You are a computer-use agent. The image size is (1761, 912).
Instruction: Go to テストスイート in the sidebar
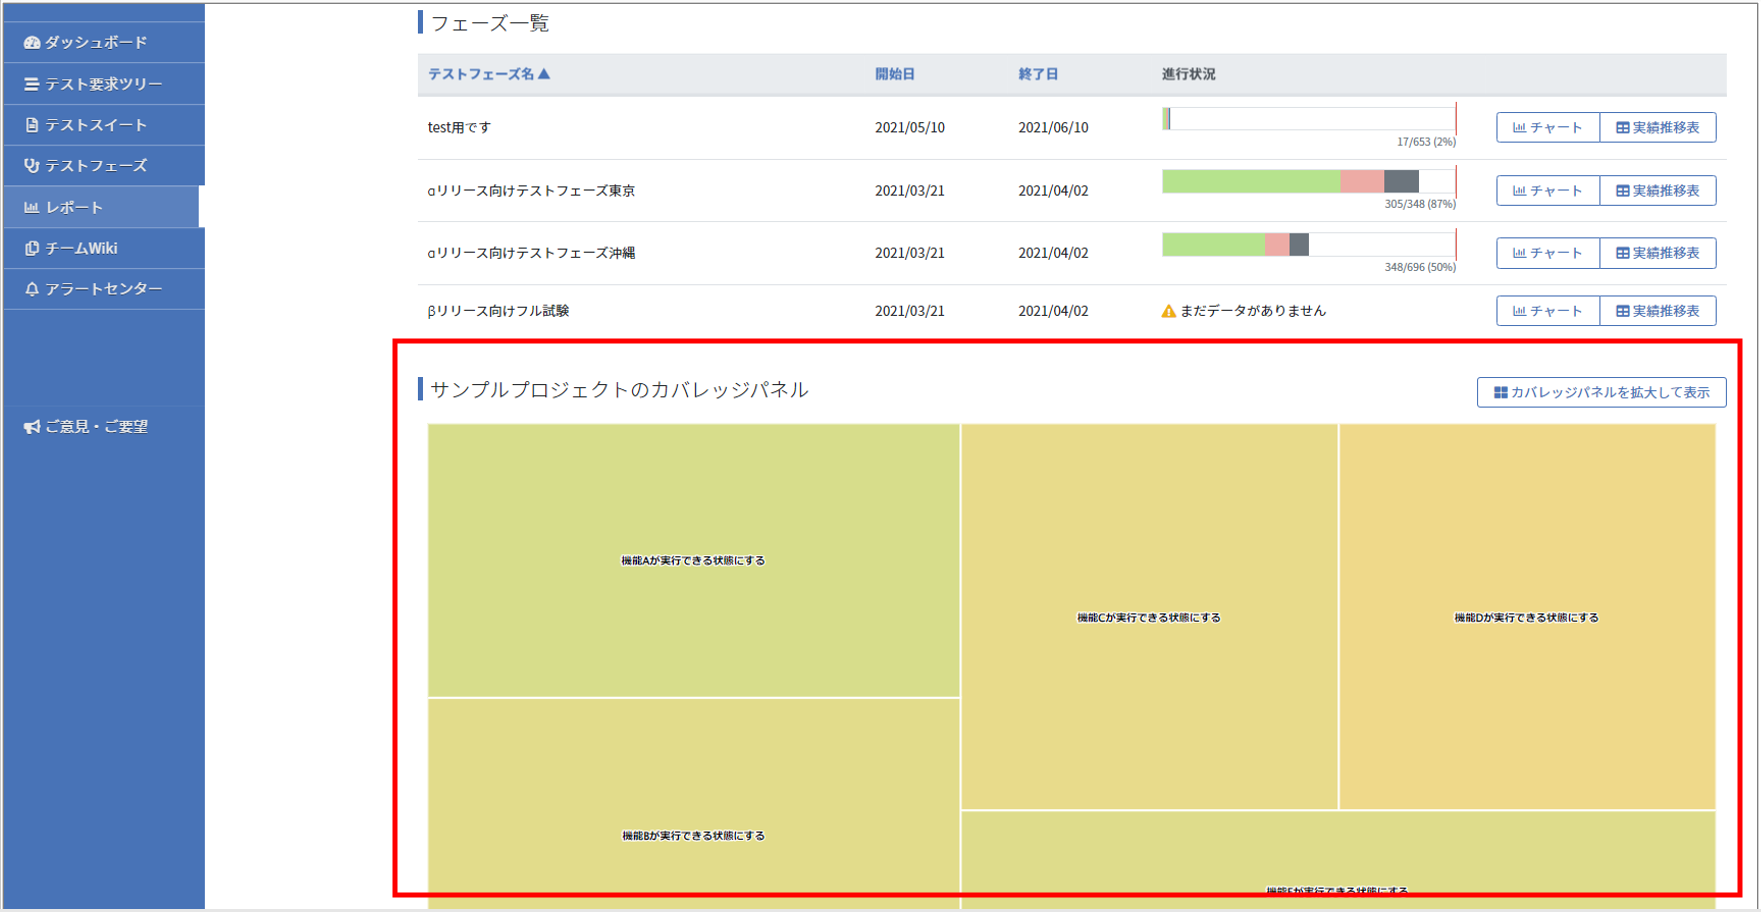(104, 125)
